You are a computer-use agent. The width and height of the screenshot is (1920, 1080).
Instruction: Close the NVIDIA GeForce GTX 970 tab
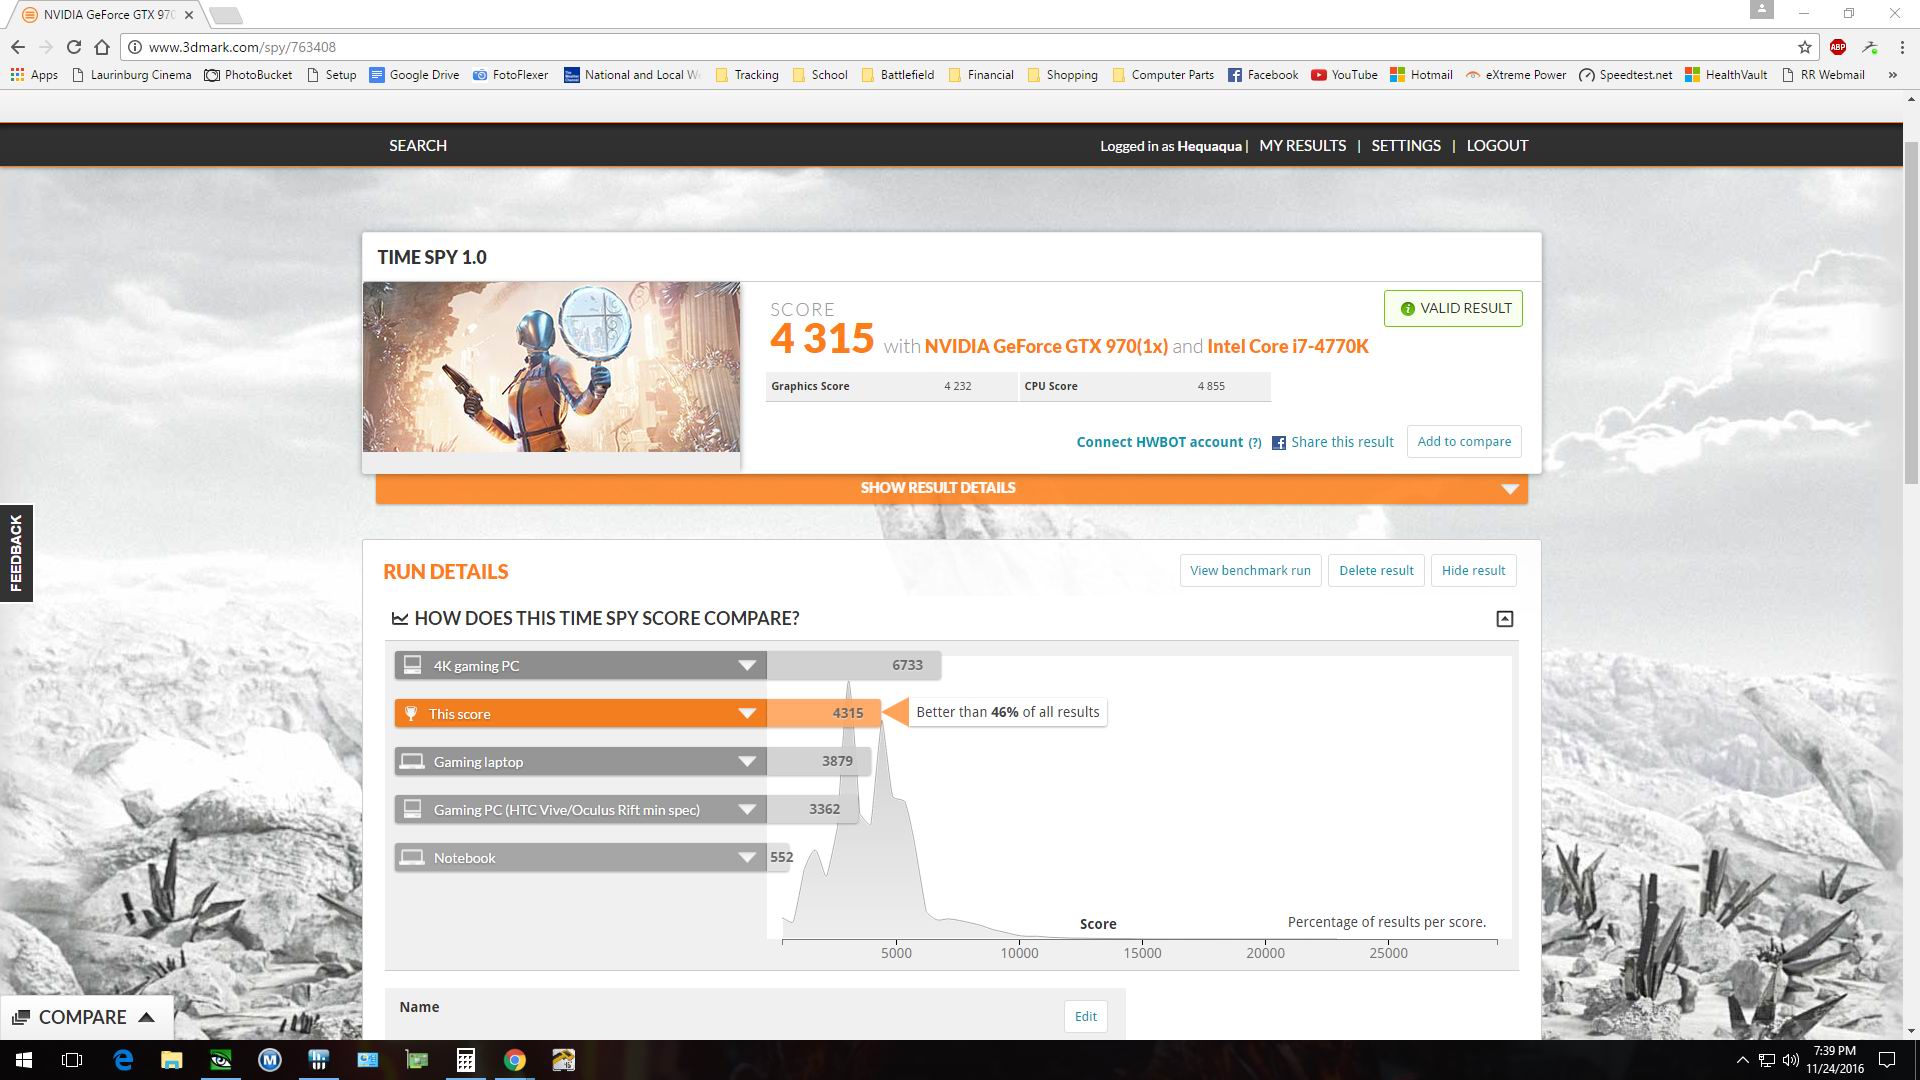189,15
